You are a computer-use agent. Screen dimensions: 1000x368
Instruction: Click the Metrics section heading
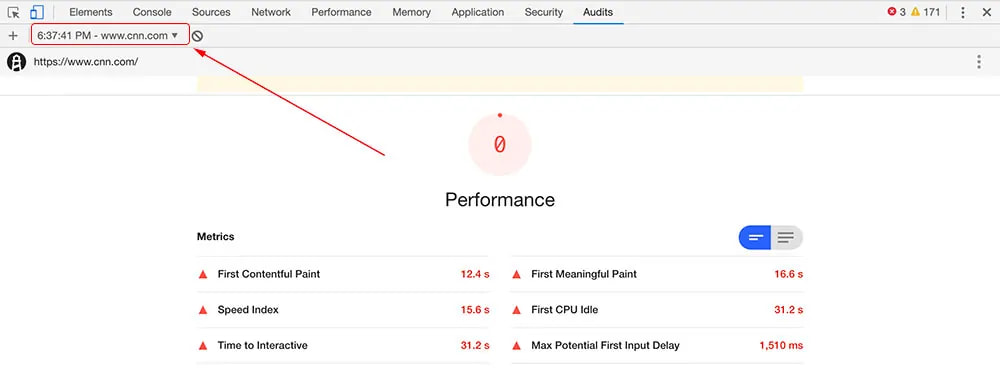pos(216,237)
